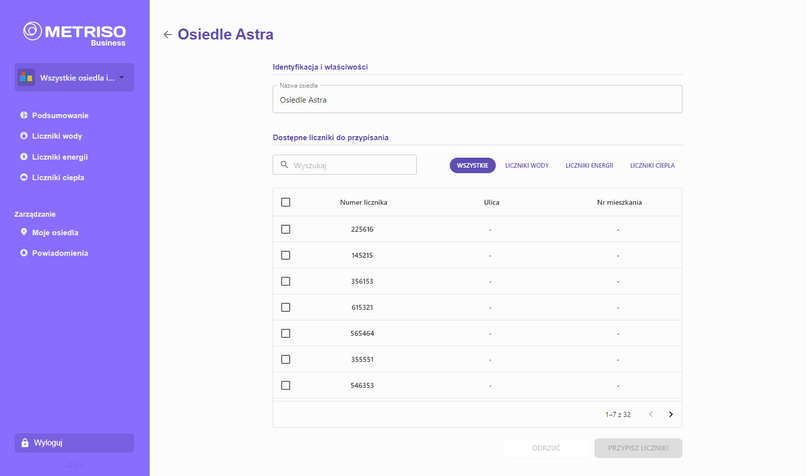Open Powiadomienia in the sidebar
807x476 pixels.
click(60, 253)
